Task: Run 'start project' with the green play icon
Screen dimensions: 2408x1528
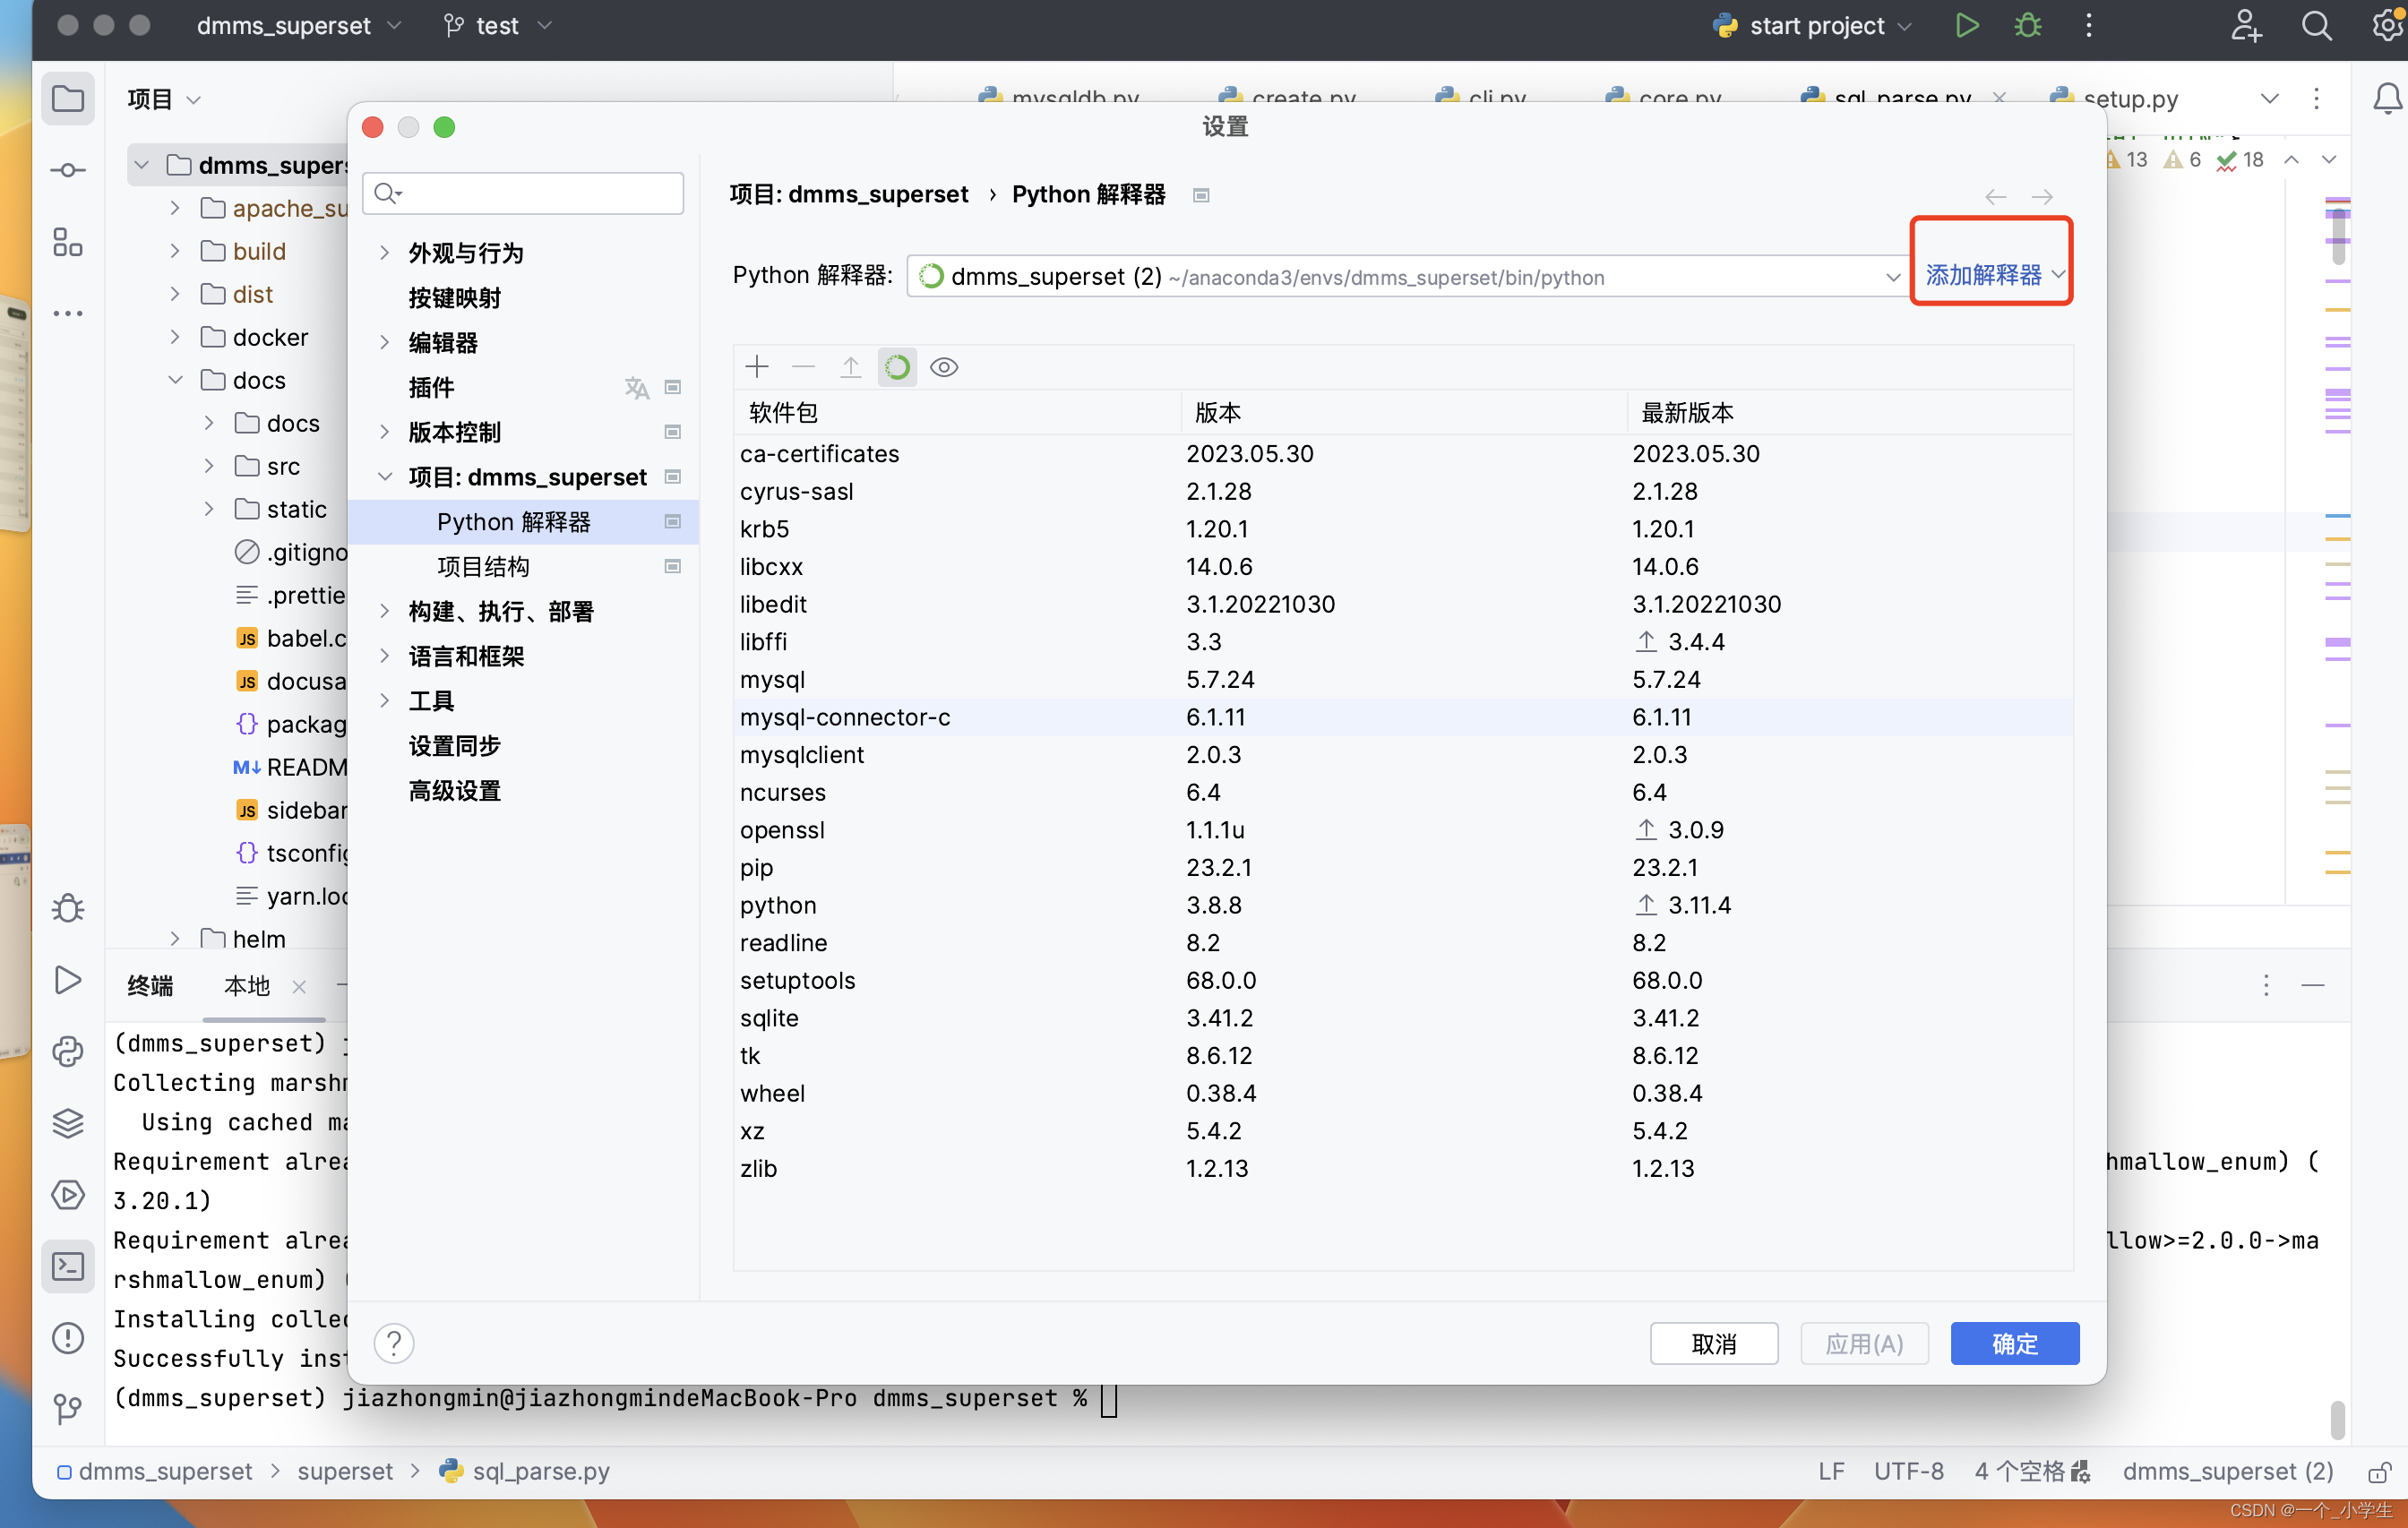Action: [1966, 25]
